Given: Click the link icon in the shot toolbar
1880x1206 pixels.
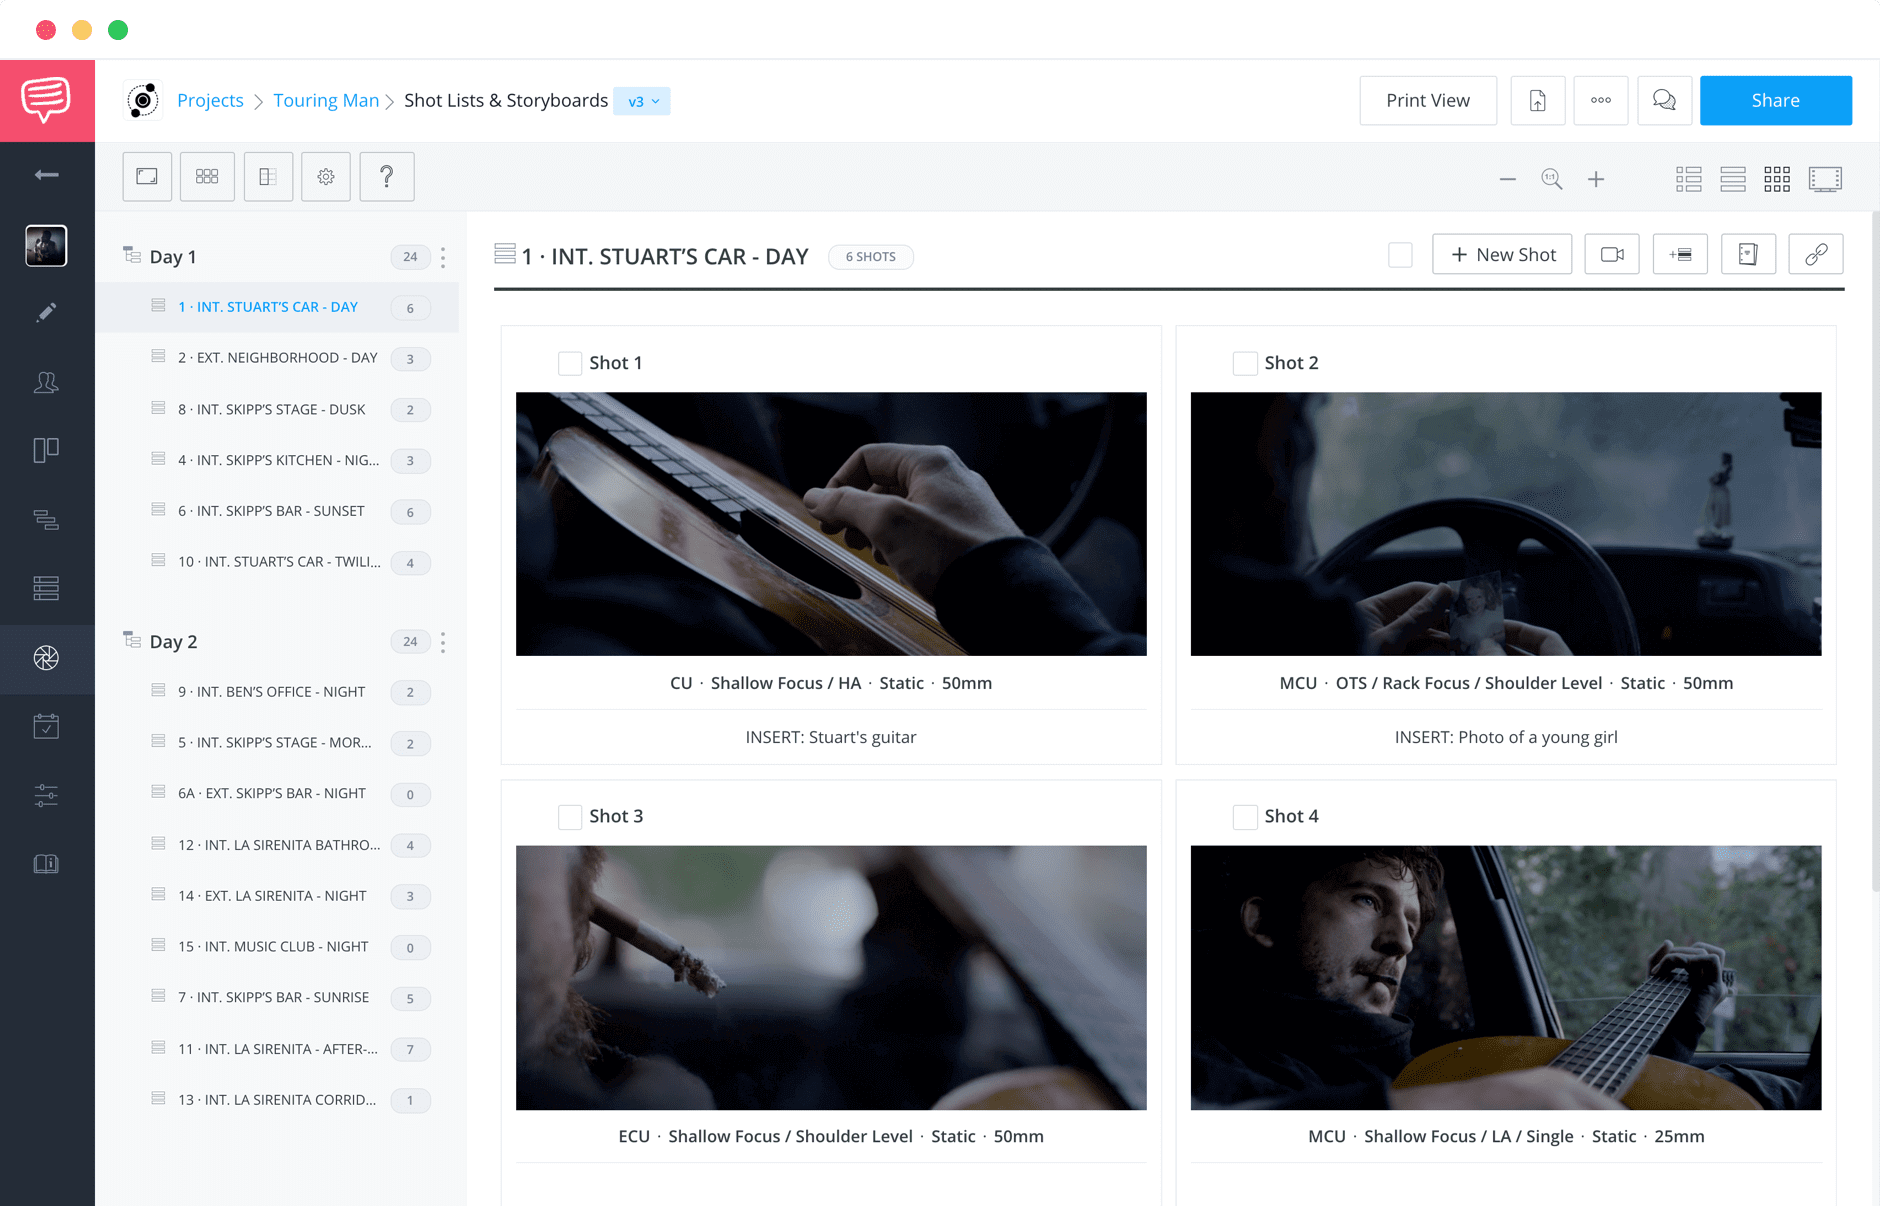Looking at the screenshot, I should [1816, 254].
